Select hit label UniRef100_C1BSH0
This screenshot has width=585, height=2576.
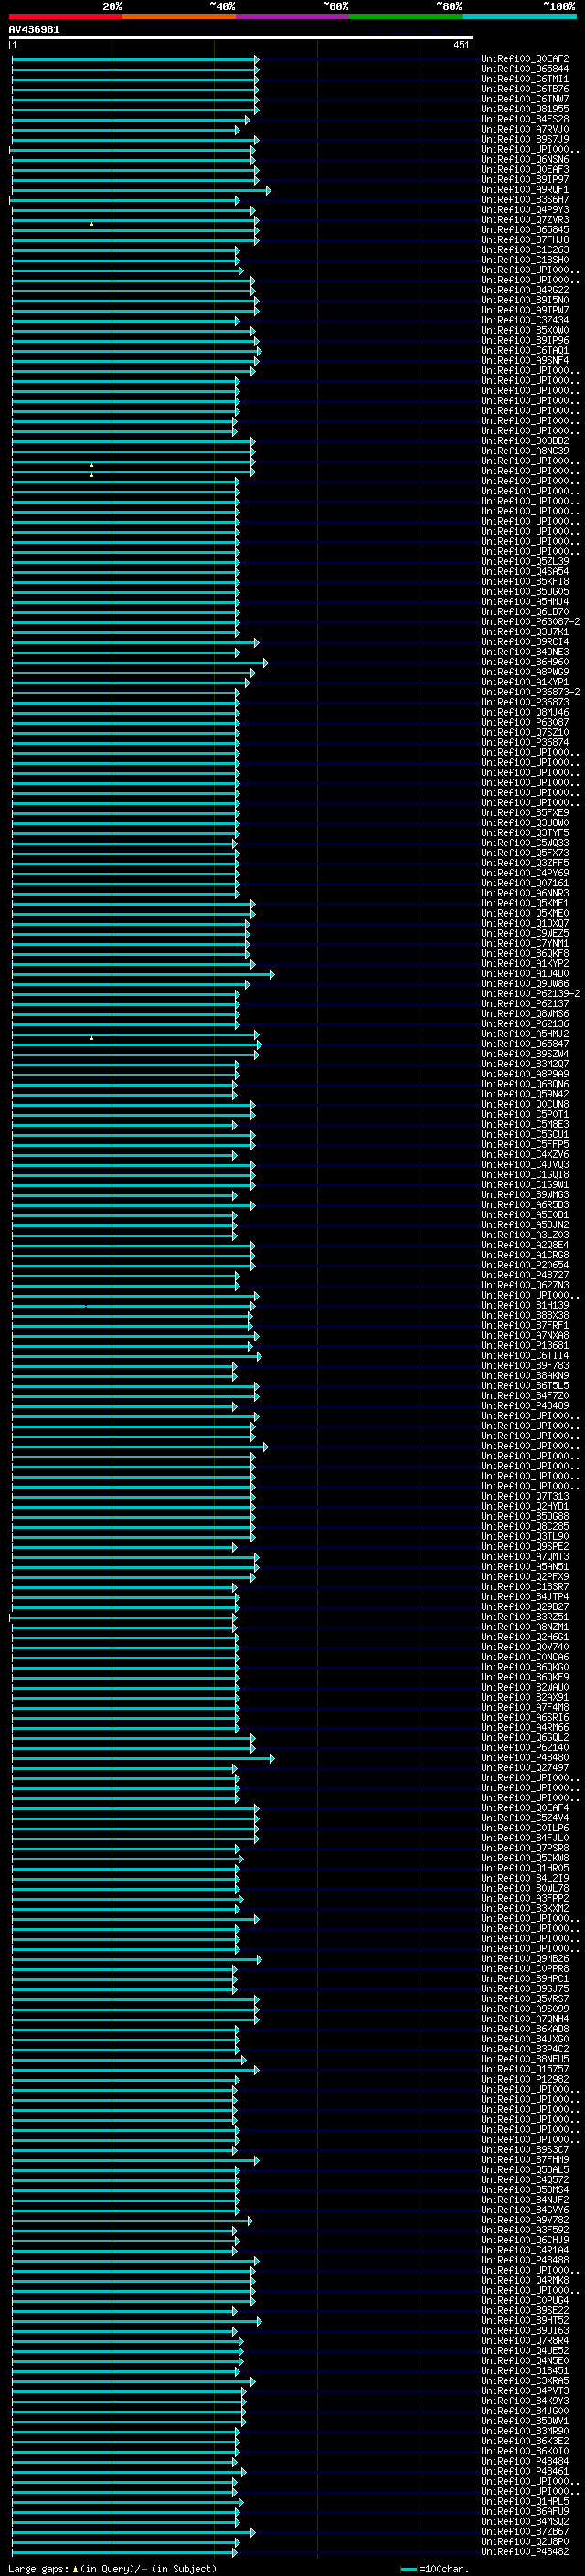coord(524,260)
